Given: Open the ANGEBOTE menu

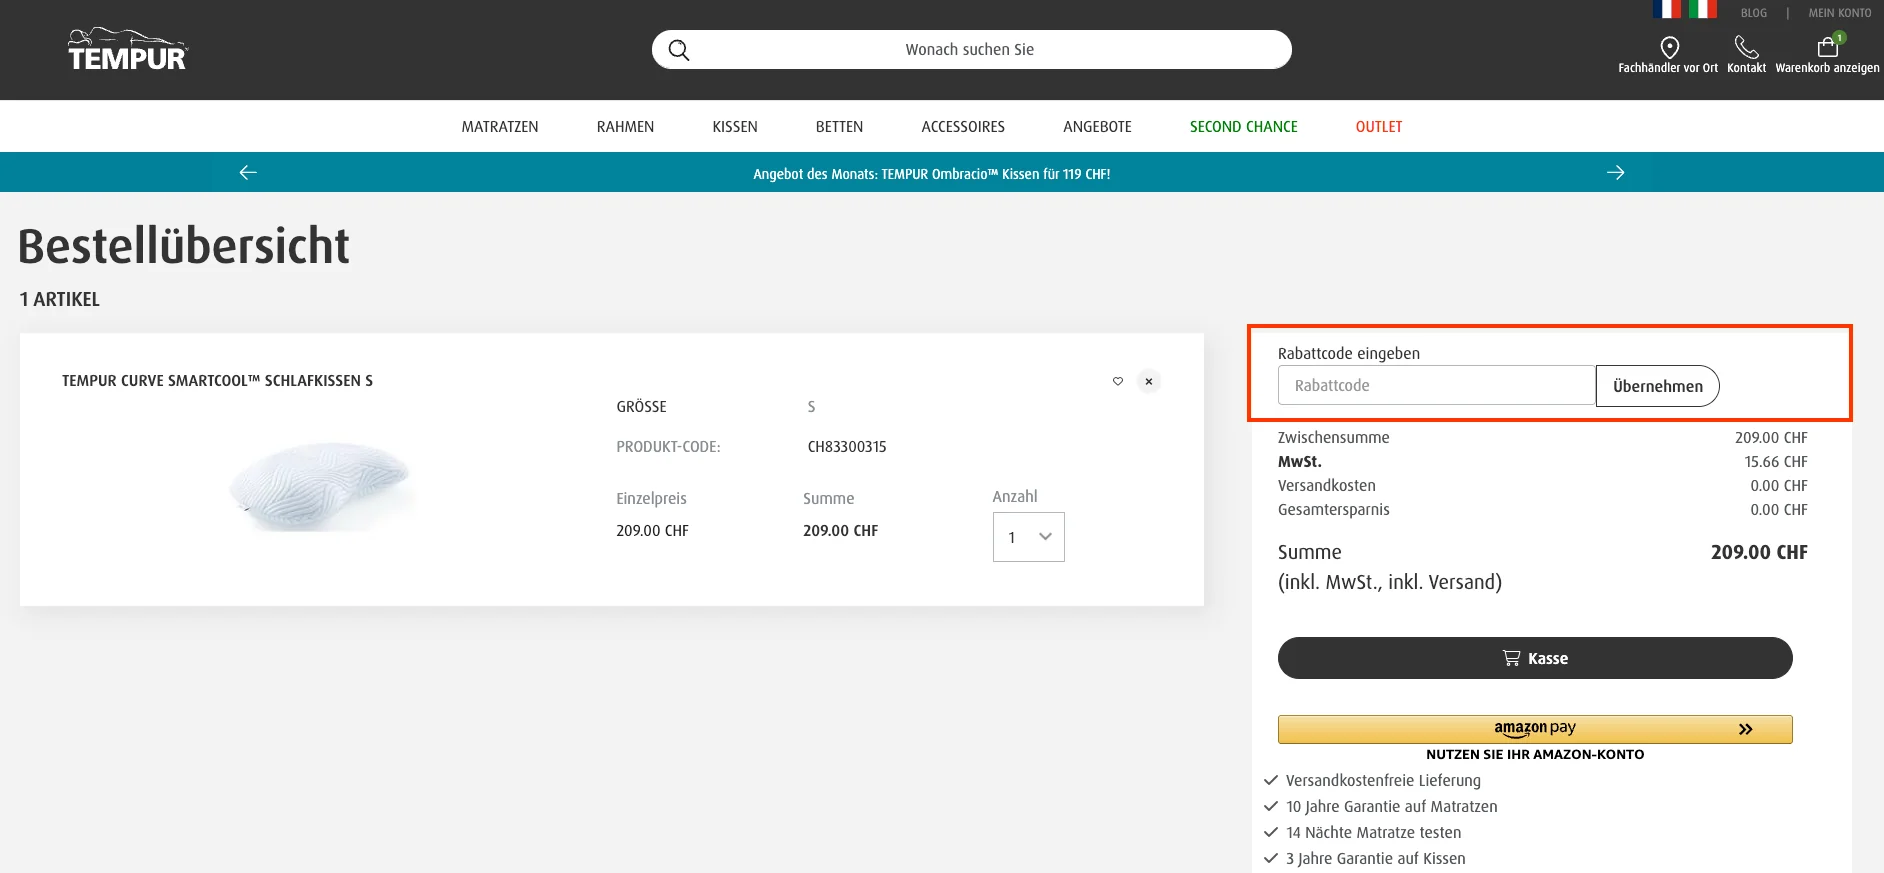Looking at the screenshot, I should pyautogui.click(x=1097, y=127).
